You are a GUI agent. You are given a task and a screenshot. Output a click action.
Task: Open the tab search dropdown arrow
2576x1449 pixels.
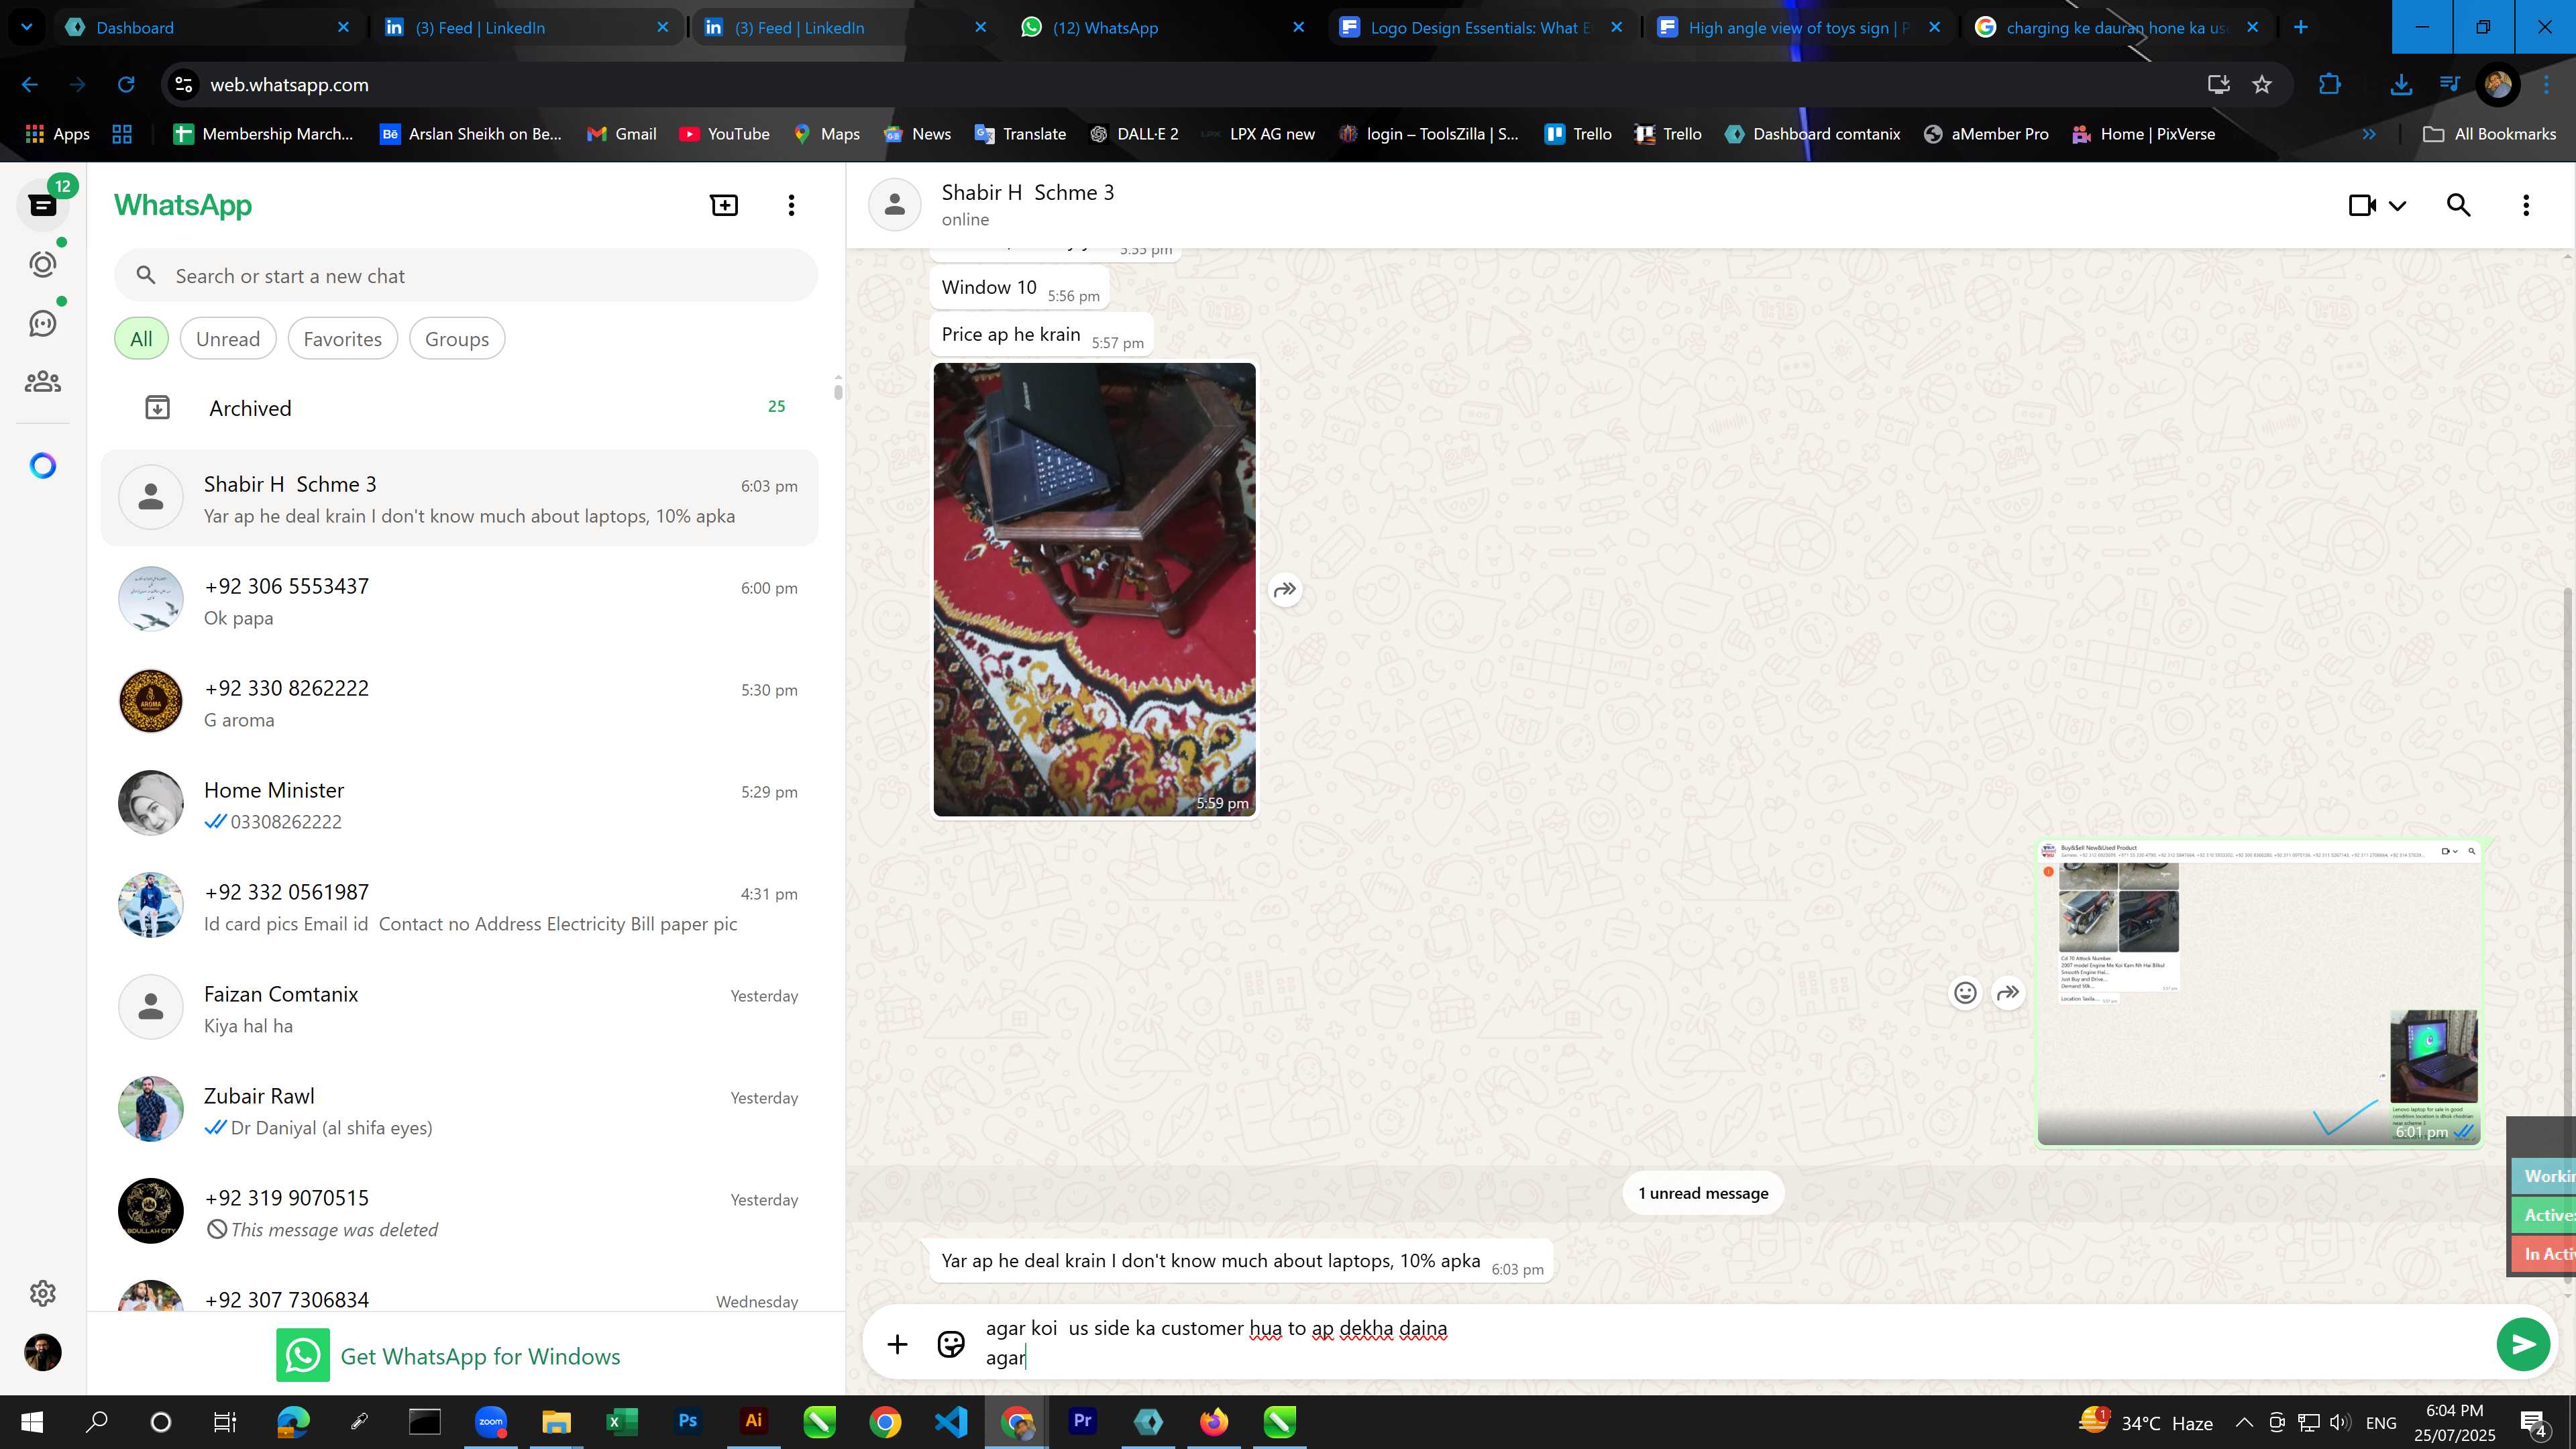[x=26, y=27]
